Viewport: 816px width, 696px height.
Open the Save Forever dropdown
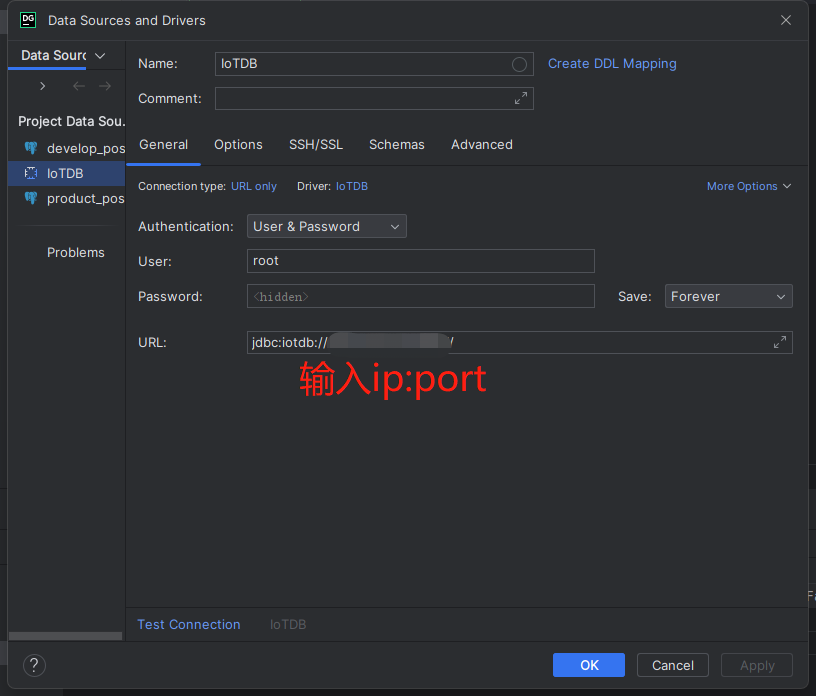[729, 296]
